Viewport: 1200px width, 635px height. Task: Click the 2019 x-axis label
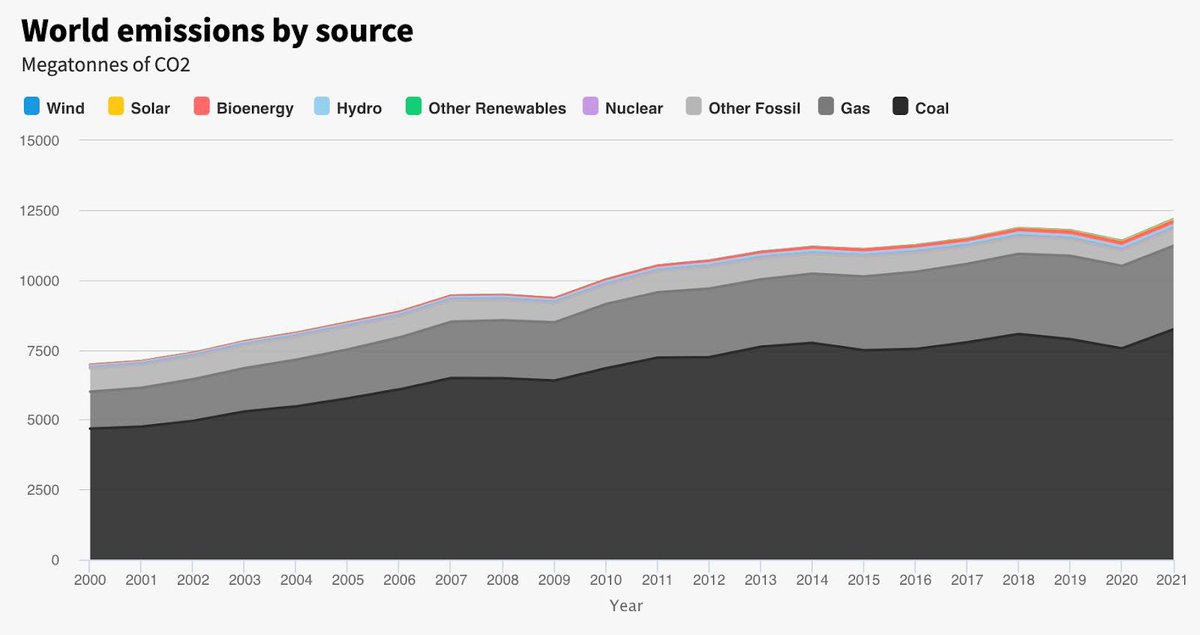1070,579
